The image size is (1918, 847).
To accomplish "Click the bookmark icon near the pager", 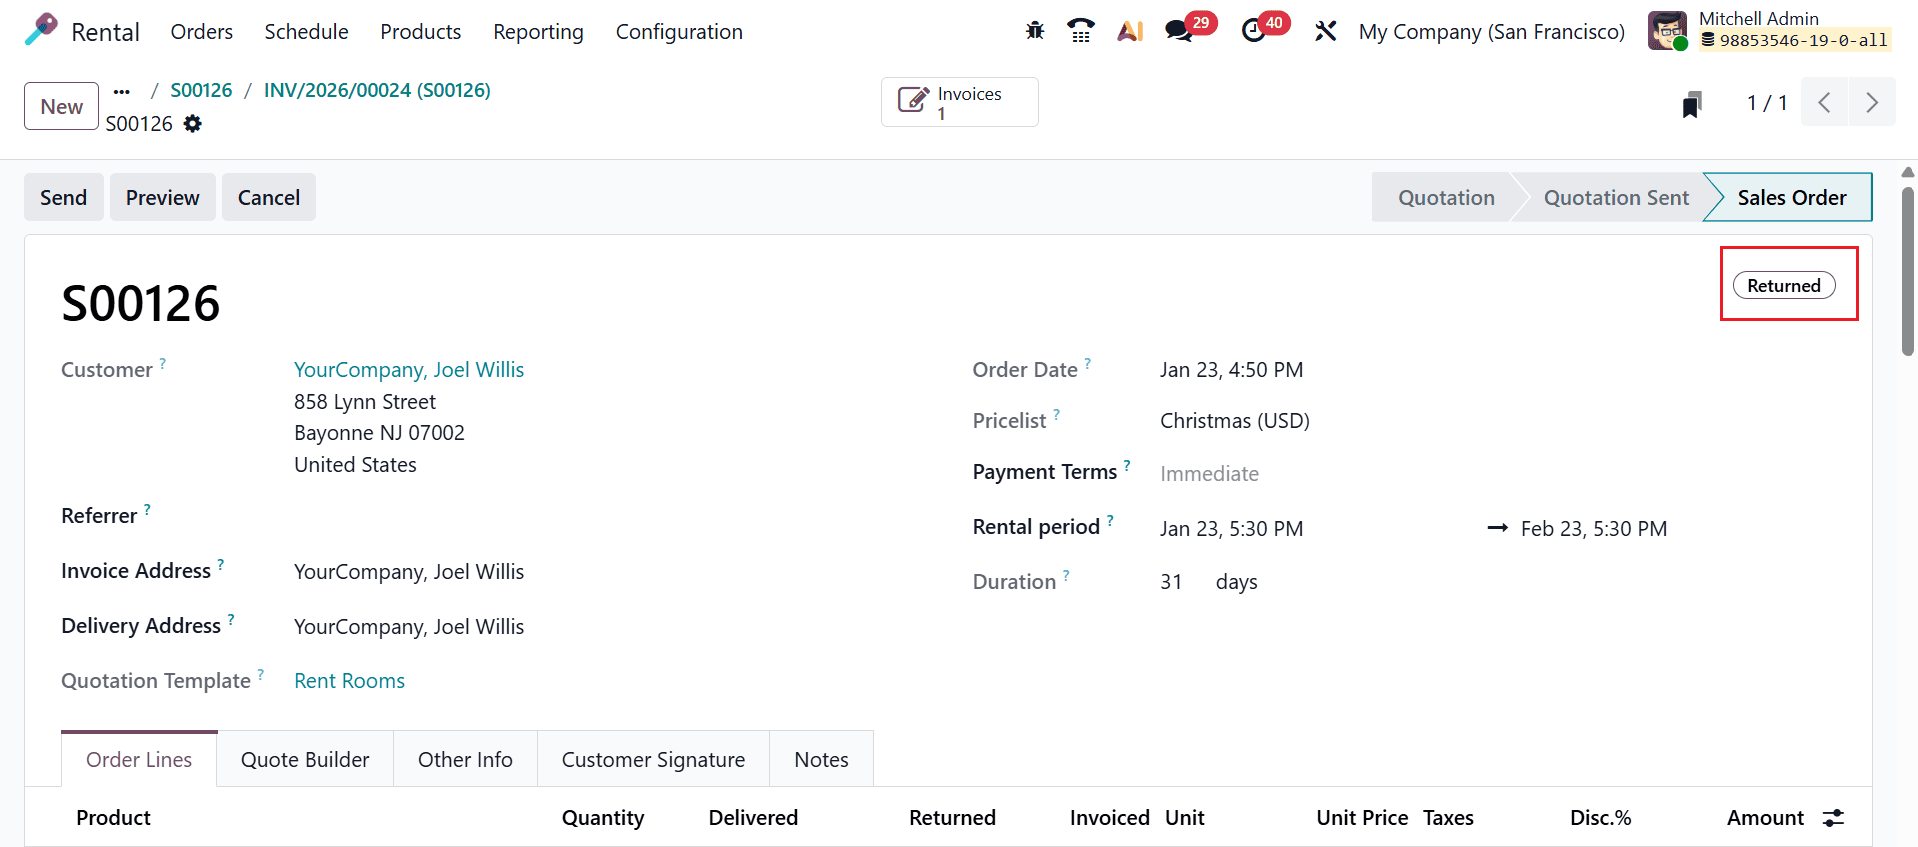I will (1692, 104).
